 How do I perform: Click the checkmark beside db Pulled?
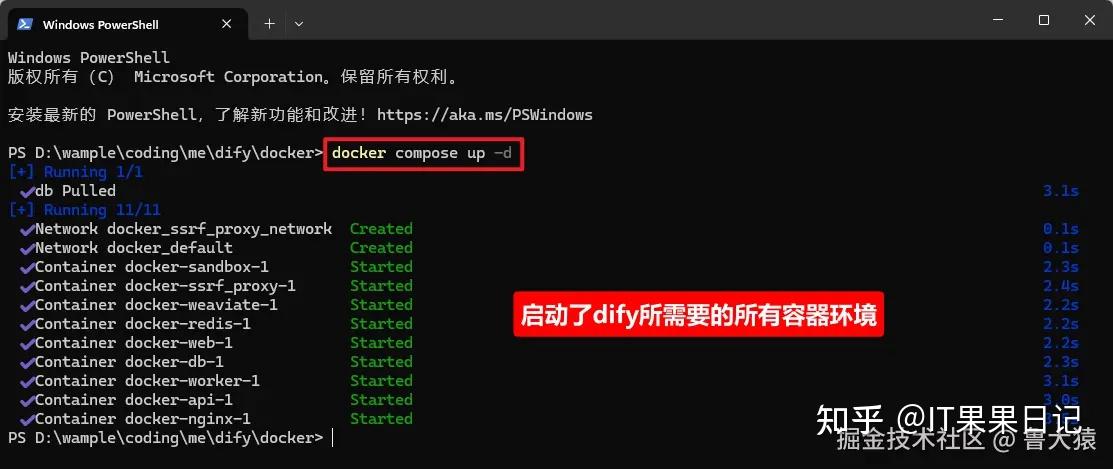[27, 192]
